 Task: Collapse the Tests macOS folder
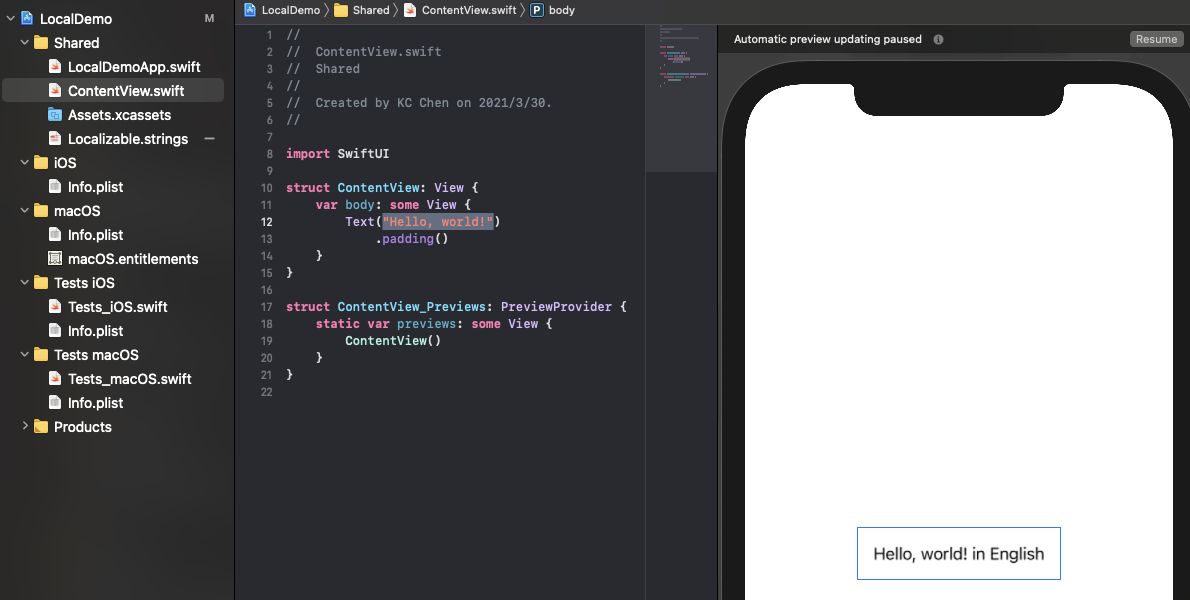(24, 355)
